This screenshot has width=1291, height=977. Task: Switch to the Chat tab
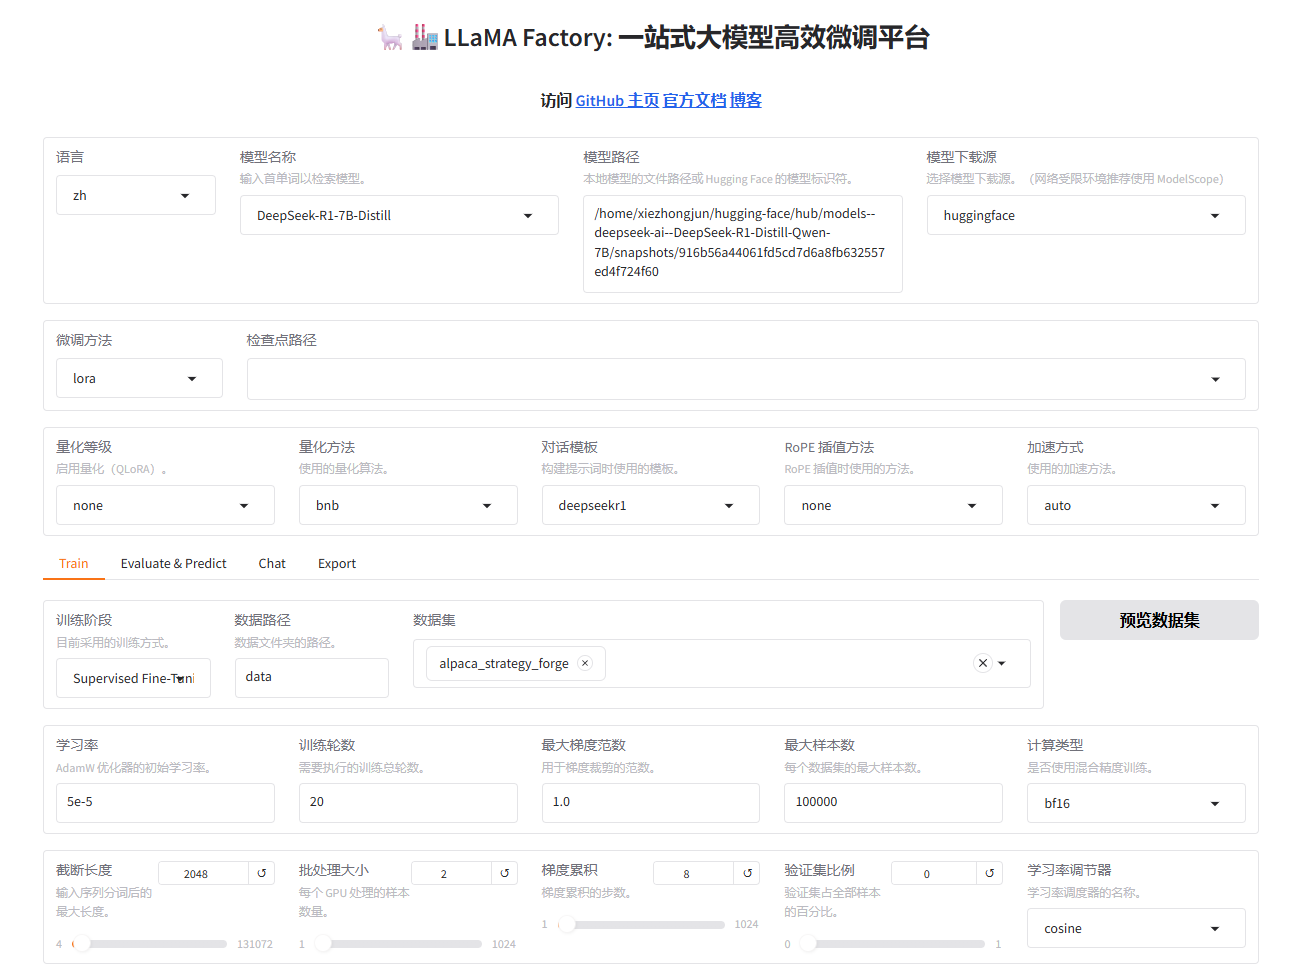click(272, 563)
